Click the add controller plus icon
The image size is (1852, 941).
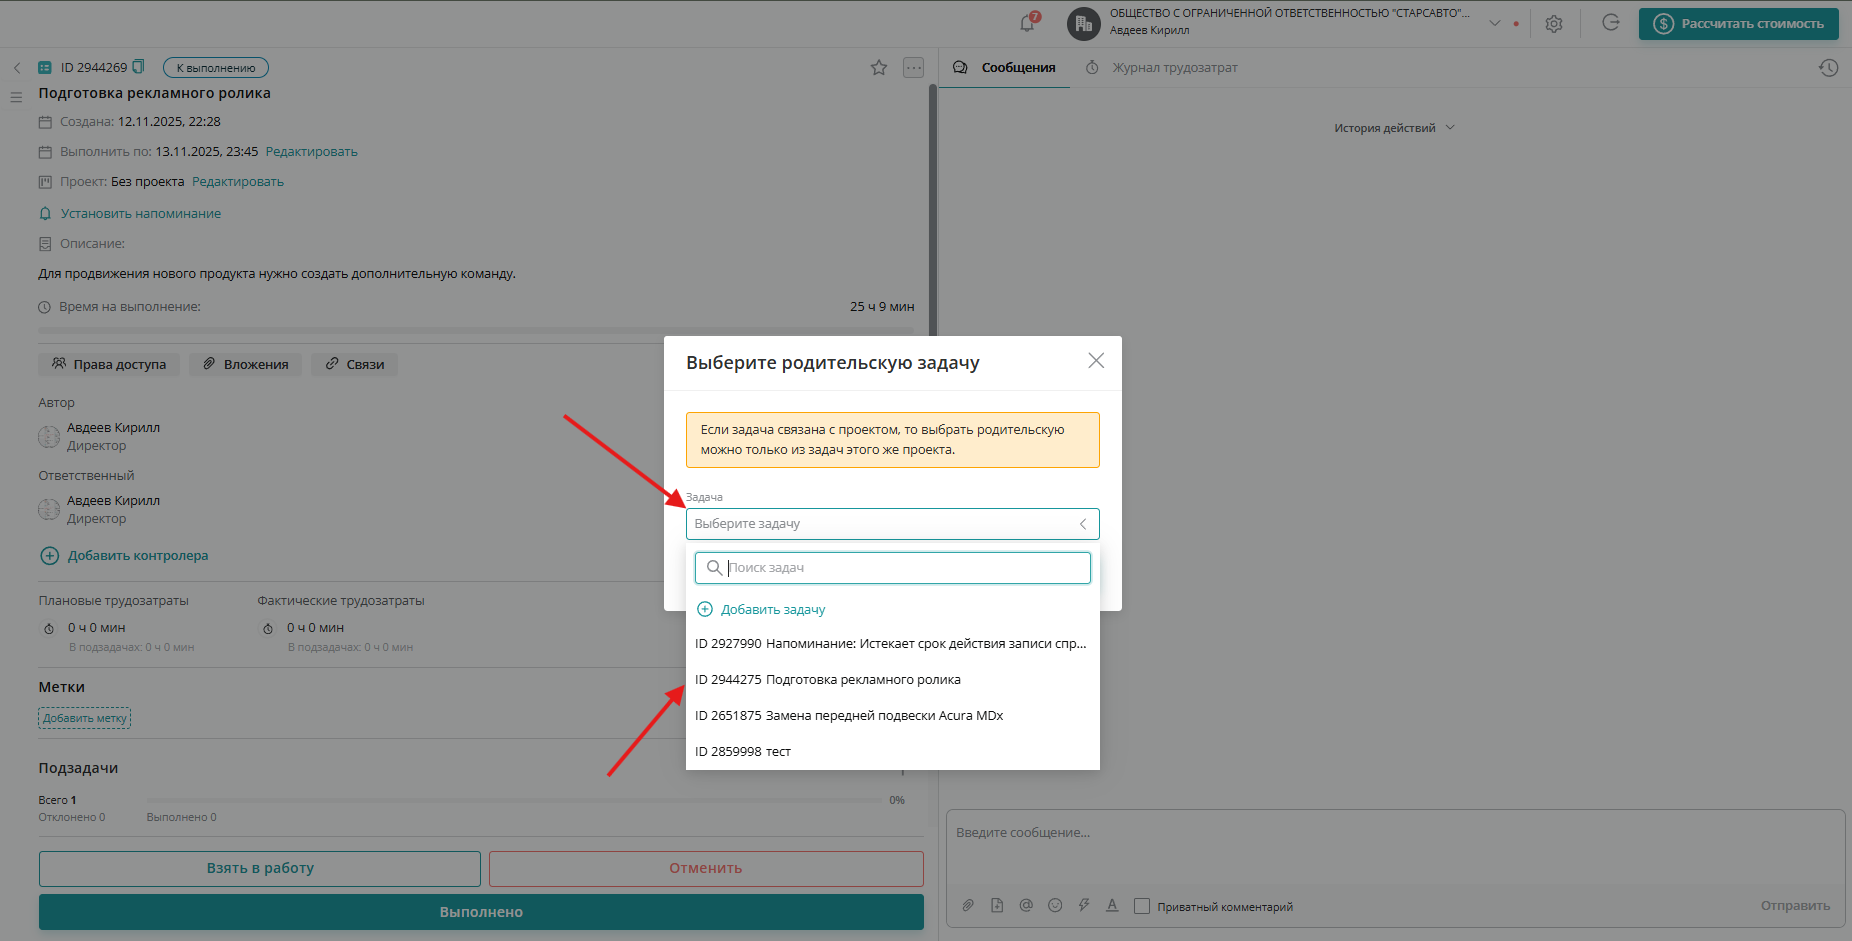(x=49, y=556)
